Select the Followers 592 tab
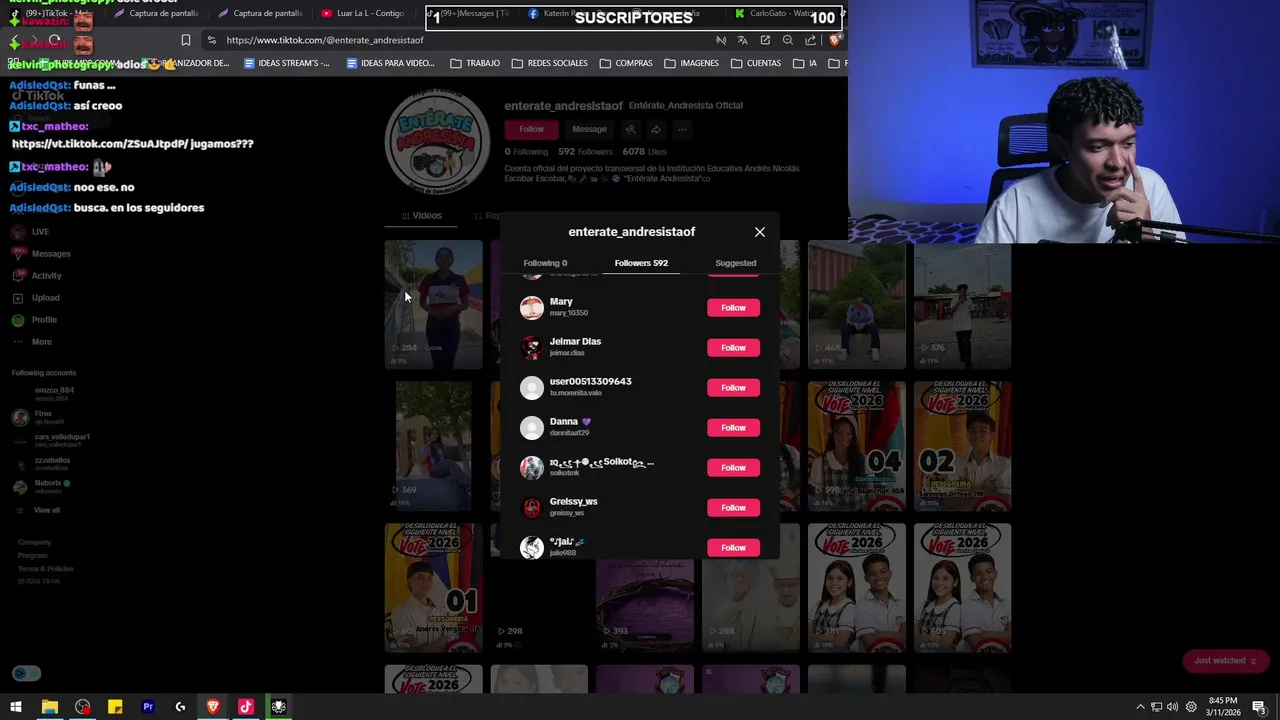The height and width of the screenshot is (720, 1280). tap(641, 263)
